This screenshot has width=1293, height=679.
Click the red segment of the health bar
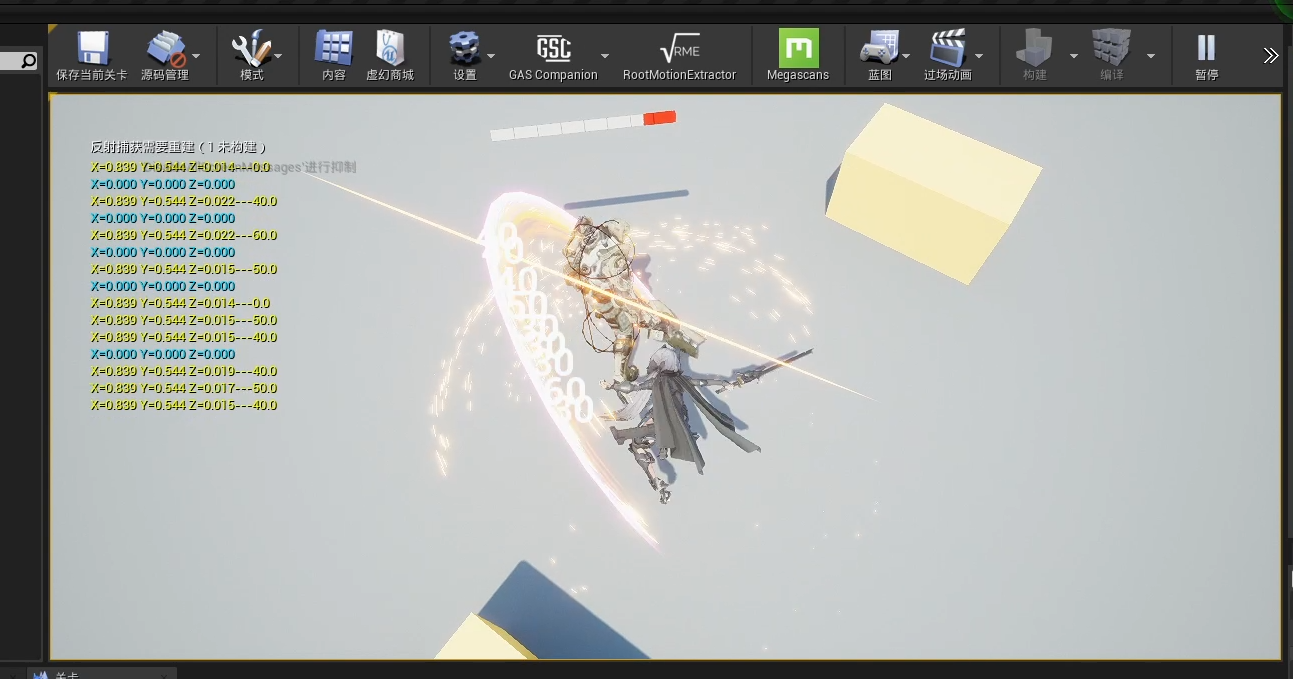(660, 118)
